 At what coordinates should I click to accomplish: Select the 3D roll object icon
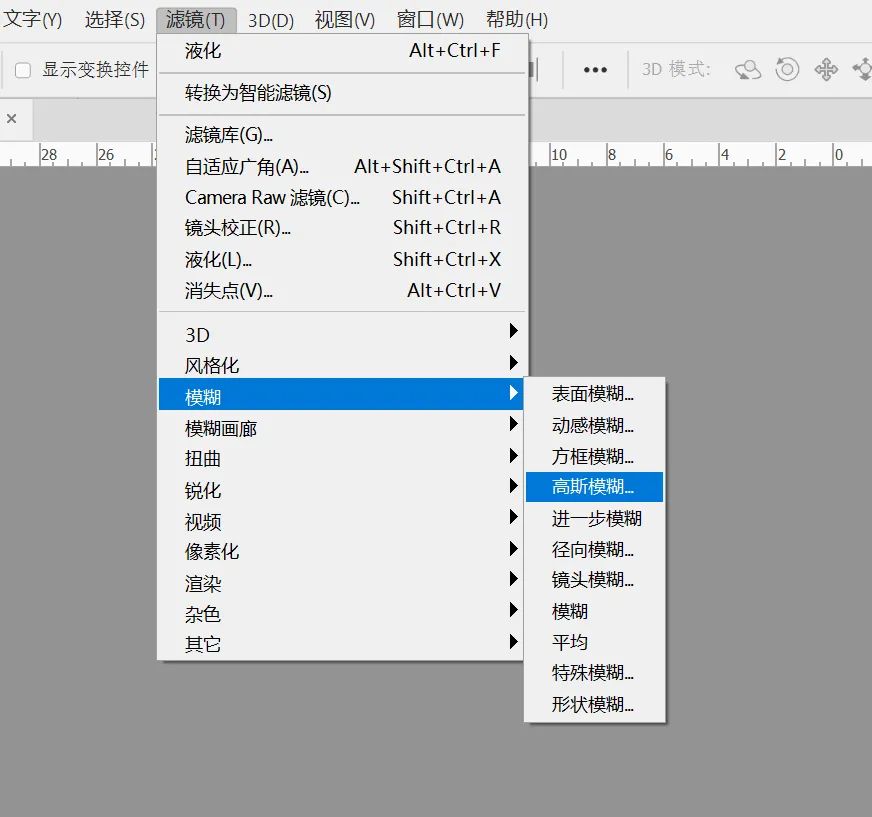(787, 70)
